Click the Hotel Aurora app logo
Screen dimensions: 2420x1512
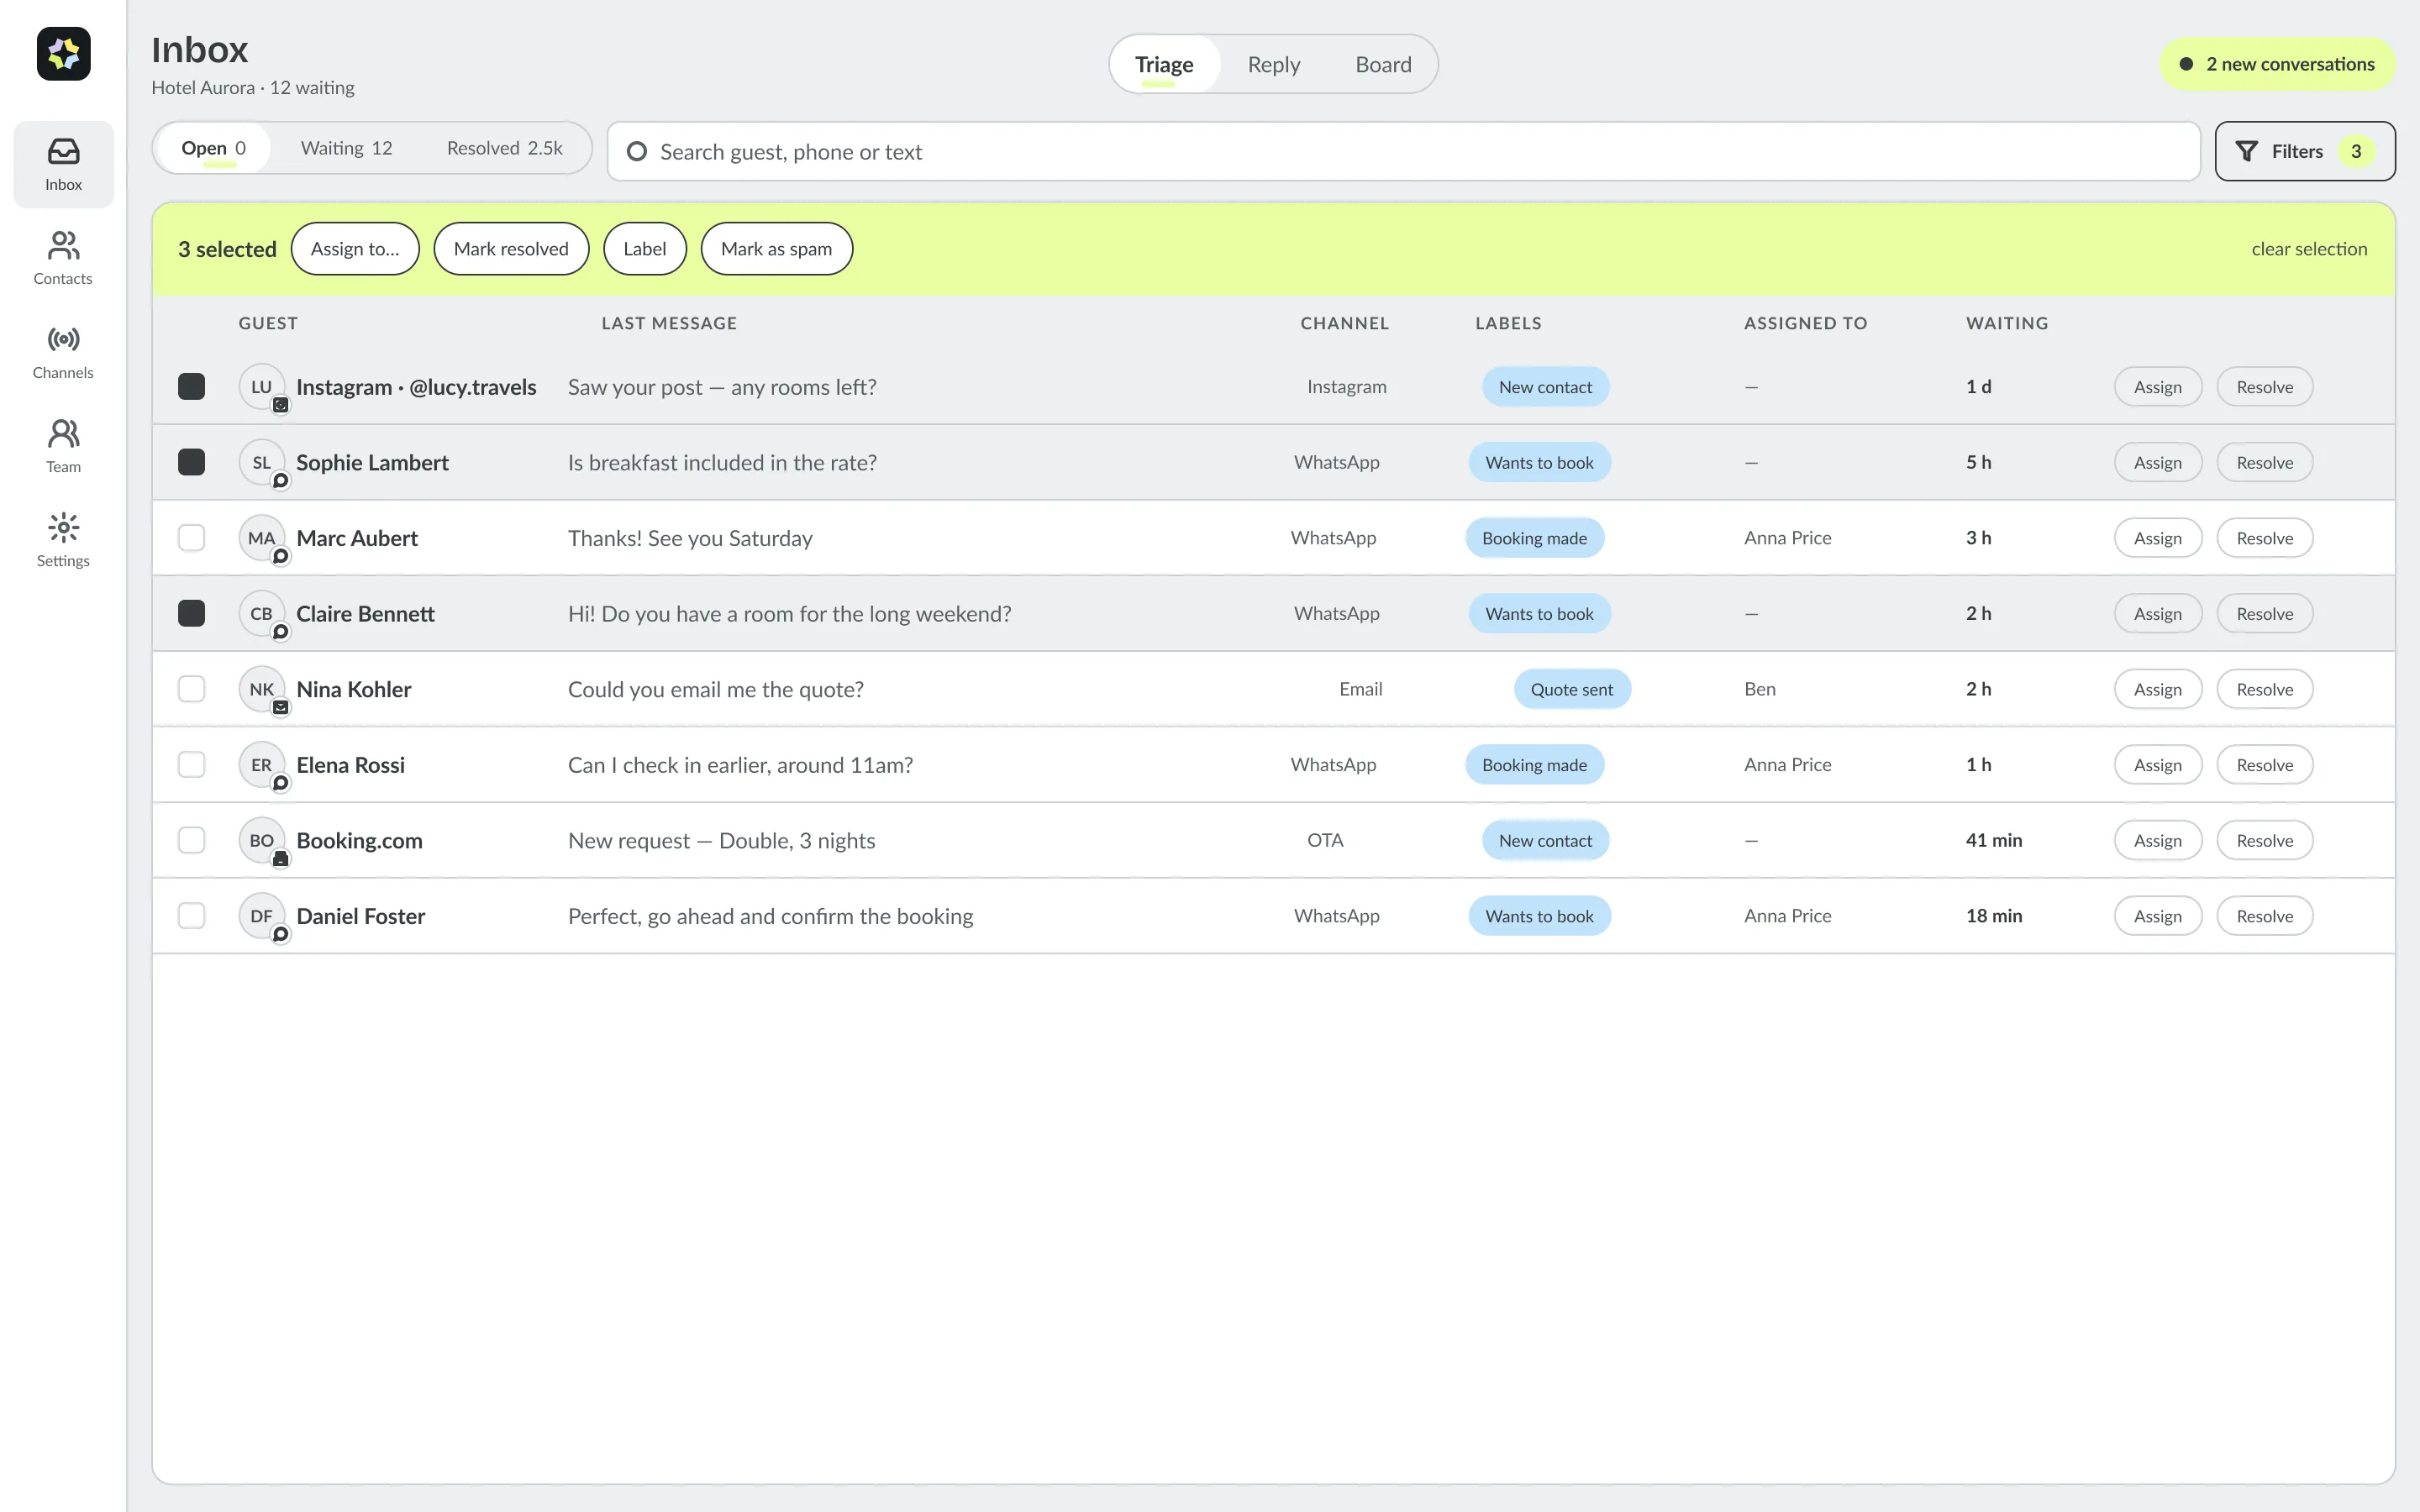coord(63,53)
